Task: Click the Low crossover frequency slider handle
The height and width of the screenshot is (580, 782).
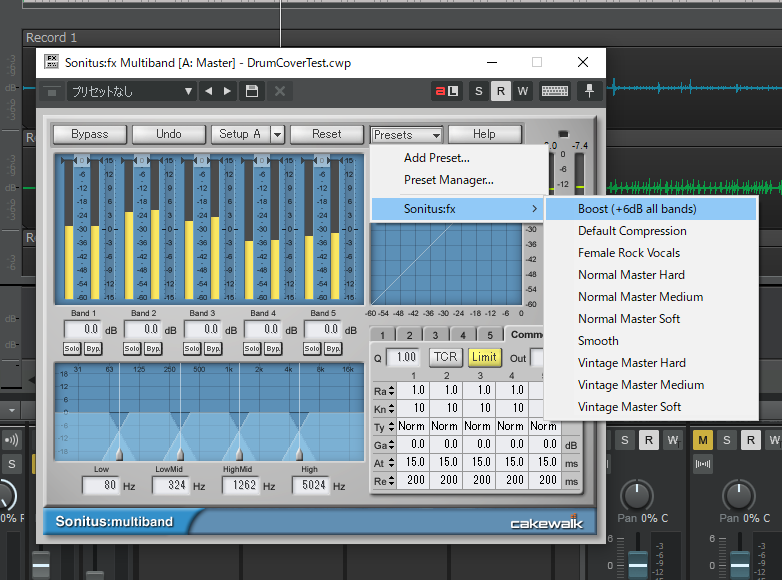Action: click(120, 453)
